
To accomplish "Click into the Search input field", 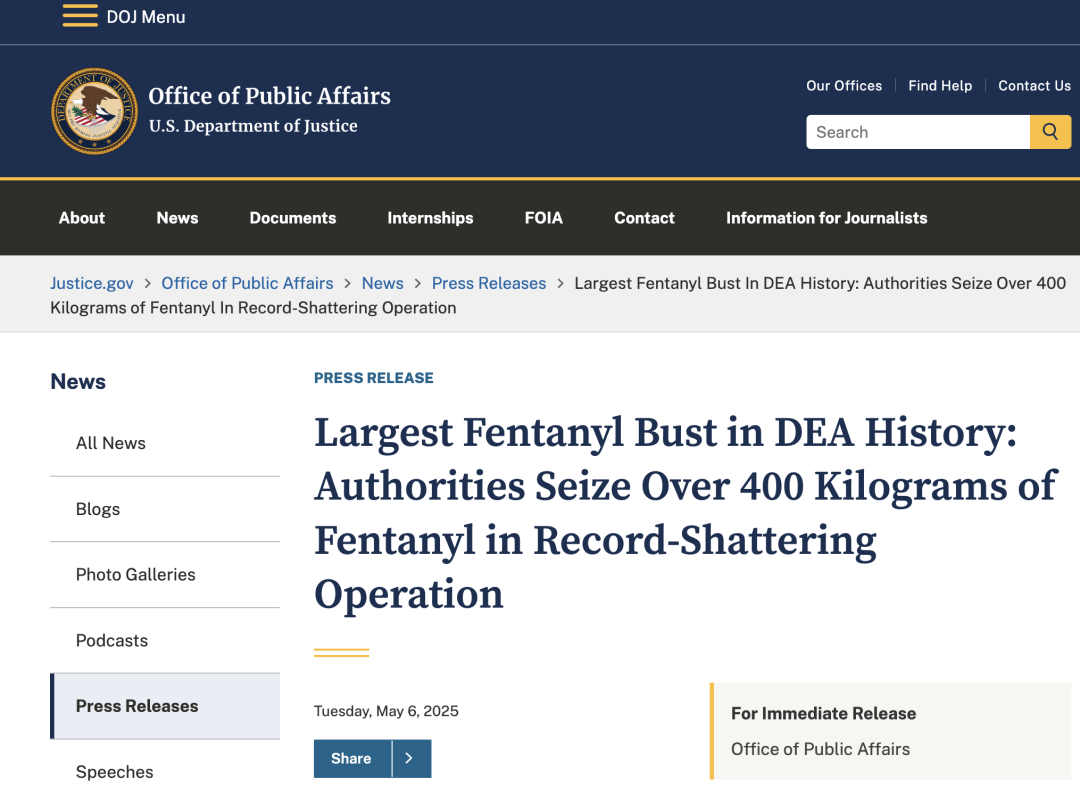I will (x=918, y=132).
